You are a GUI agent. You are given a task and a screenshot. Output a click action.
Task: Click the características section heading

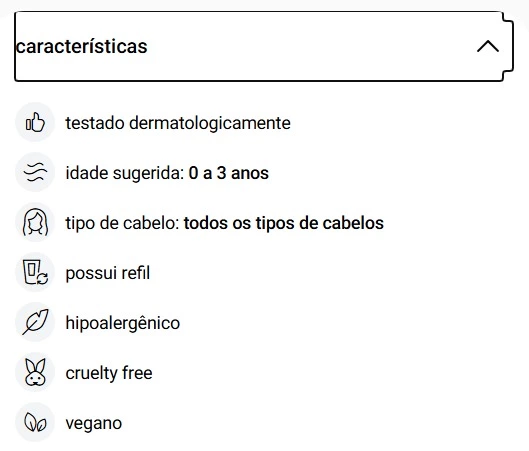(81, 47)
